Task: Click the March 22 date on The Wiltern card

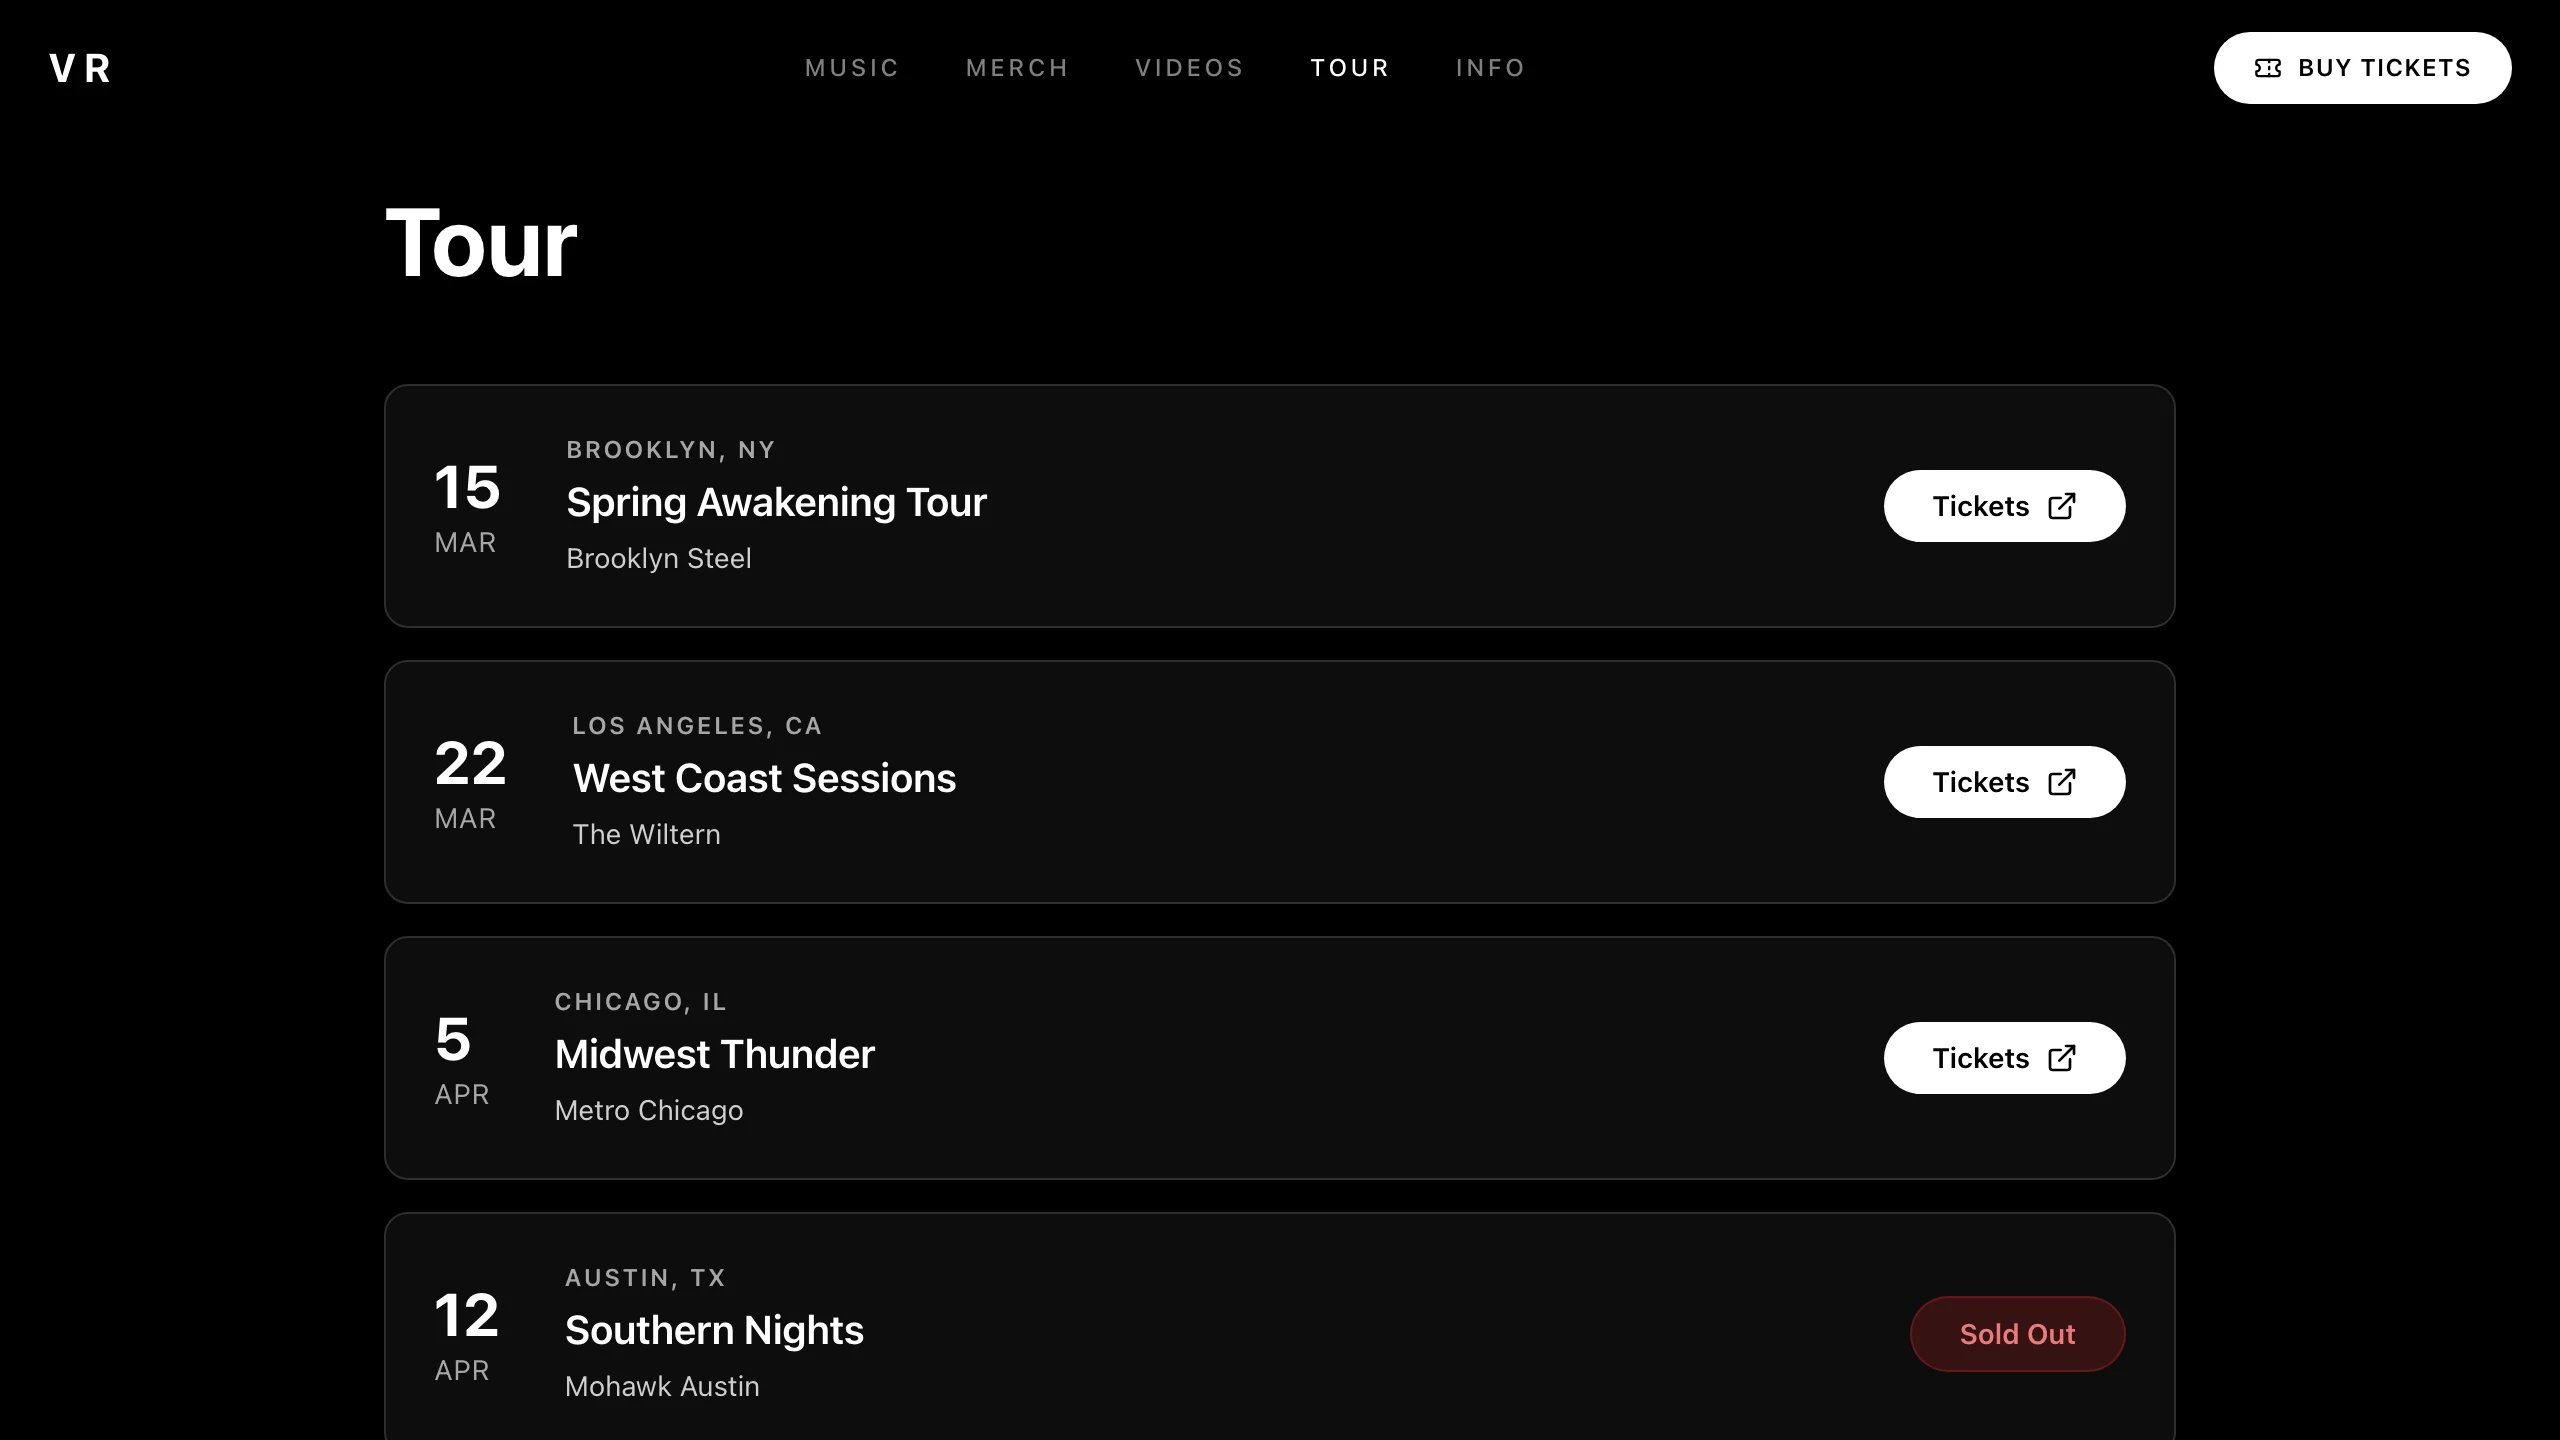Action: [x=469, y=785]
